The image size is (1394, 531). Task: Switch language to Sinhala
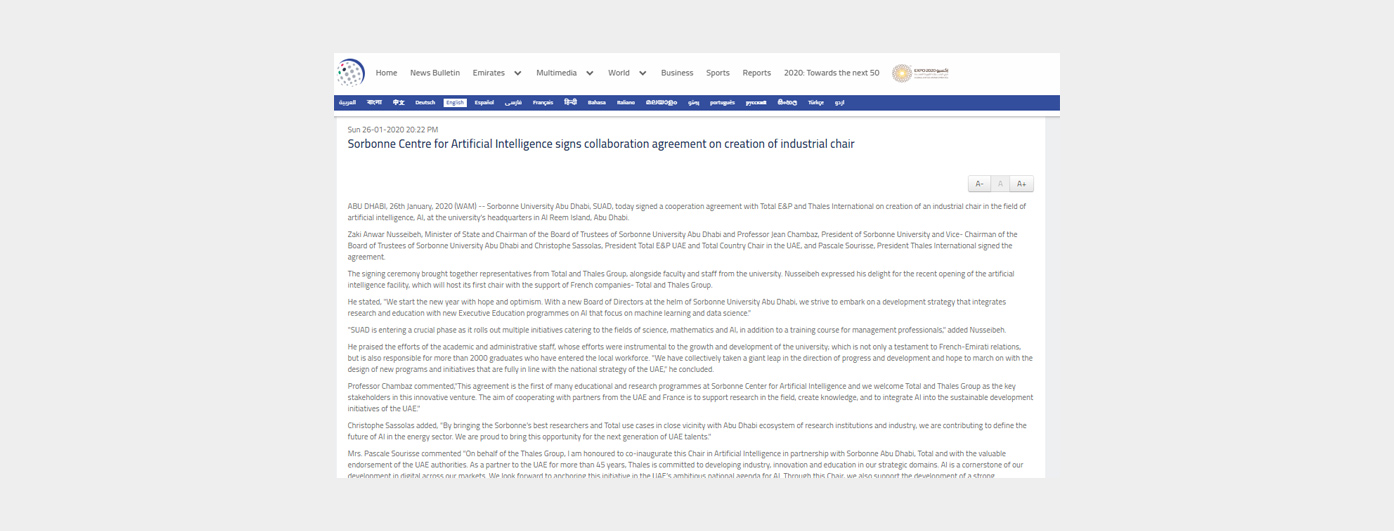pos(789,102)
